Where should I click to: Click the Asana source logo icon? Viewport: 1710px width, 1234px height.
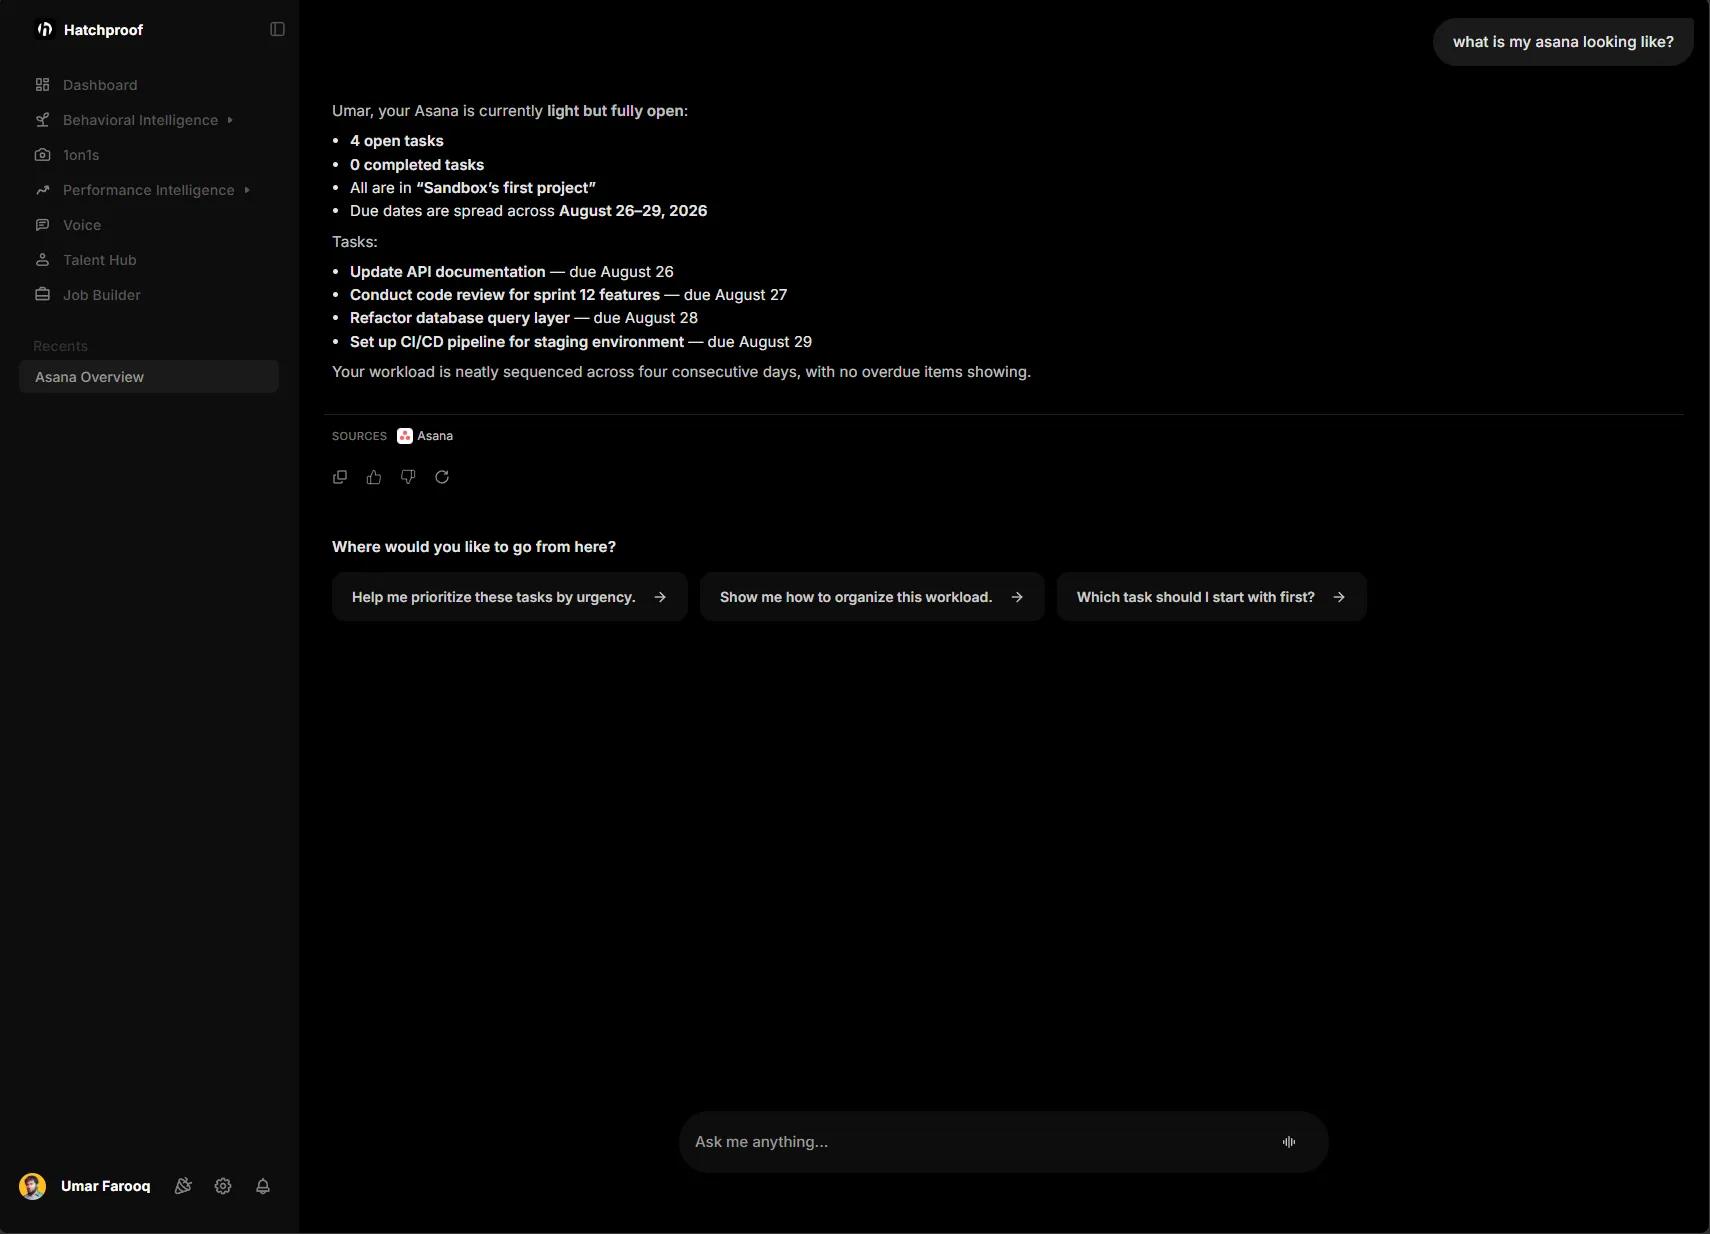click(x=405, y=436)
